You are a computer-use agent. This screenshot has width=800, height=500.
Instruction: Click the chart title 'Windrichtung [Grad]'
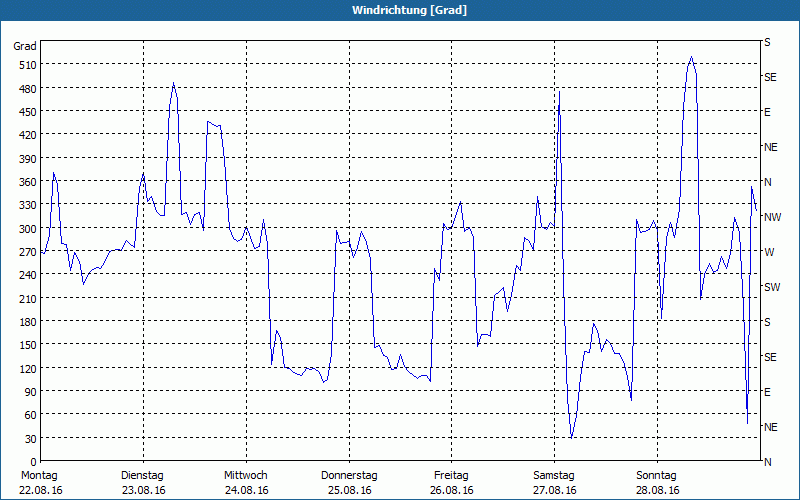409,10
